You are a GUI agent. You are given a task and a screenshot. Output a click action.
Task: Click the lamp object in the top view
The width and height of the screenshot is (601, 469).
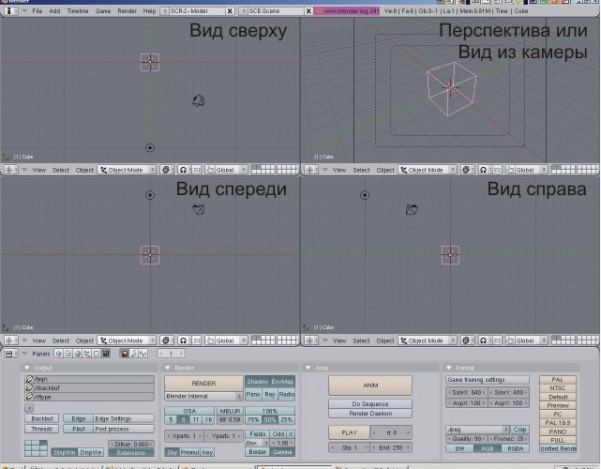tap(150, 148)
